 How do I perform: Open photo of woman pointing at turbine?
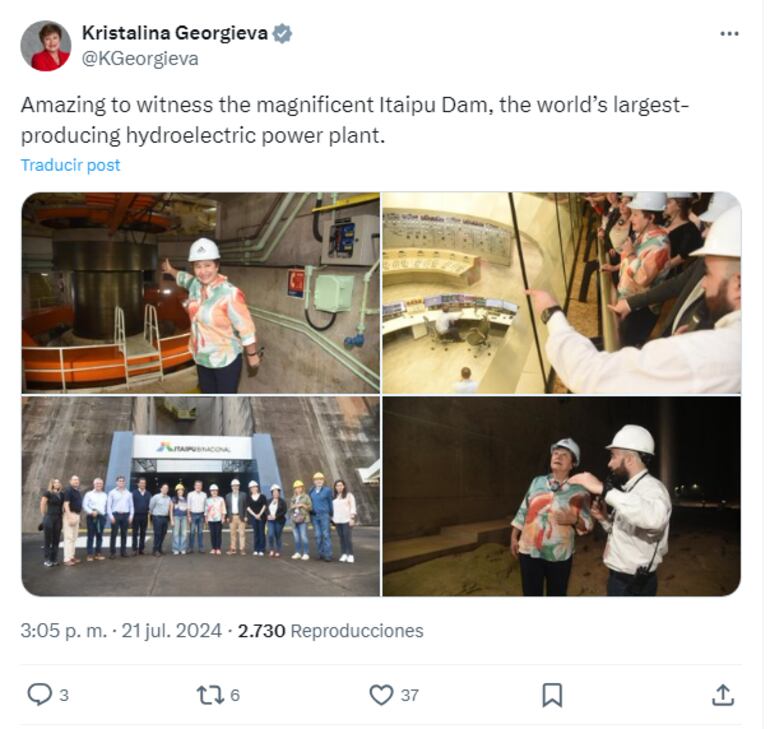click(200, 293)
